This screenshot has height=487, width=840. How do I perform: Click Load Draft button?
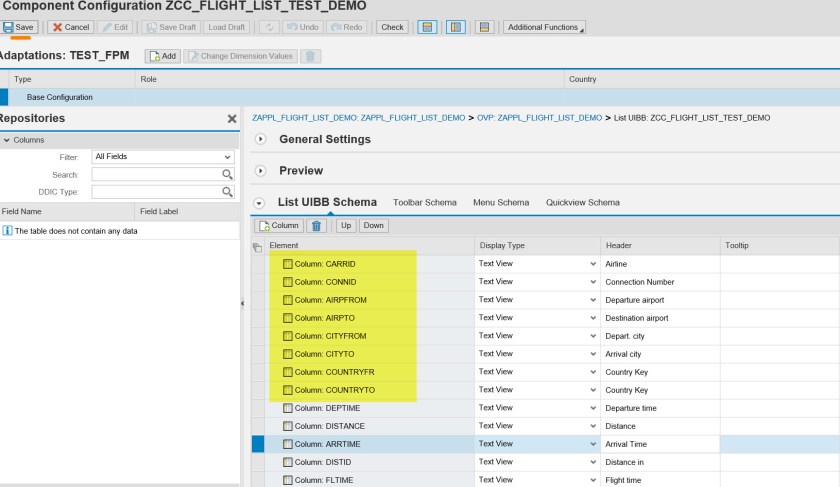[x=227, y=27]
